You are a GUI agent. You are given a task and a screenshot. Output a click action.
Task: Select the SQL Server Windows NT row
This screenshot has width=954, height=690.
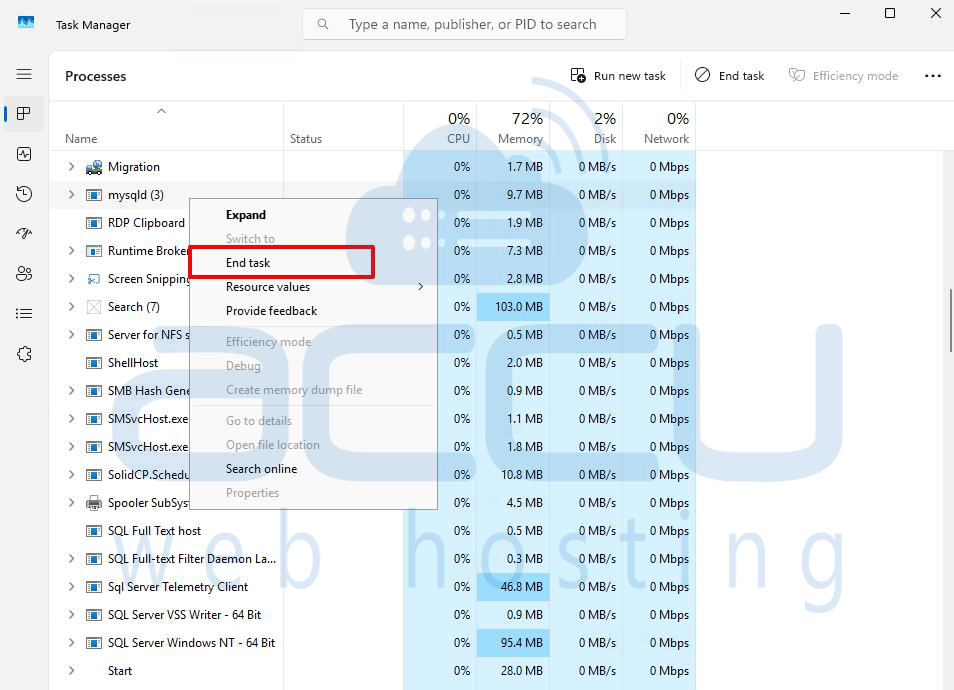[x=372, y=643]
